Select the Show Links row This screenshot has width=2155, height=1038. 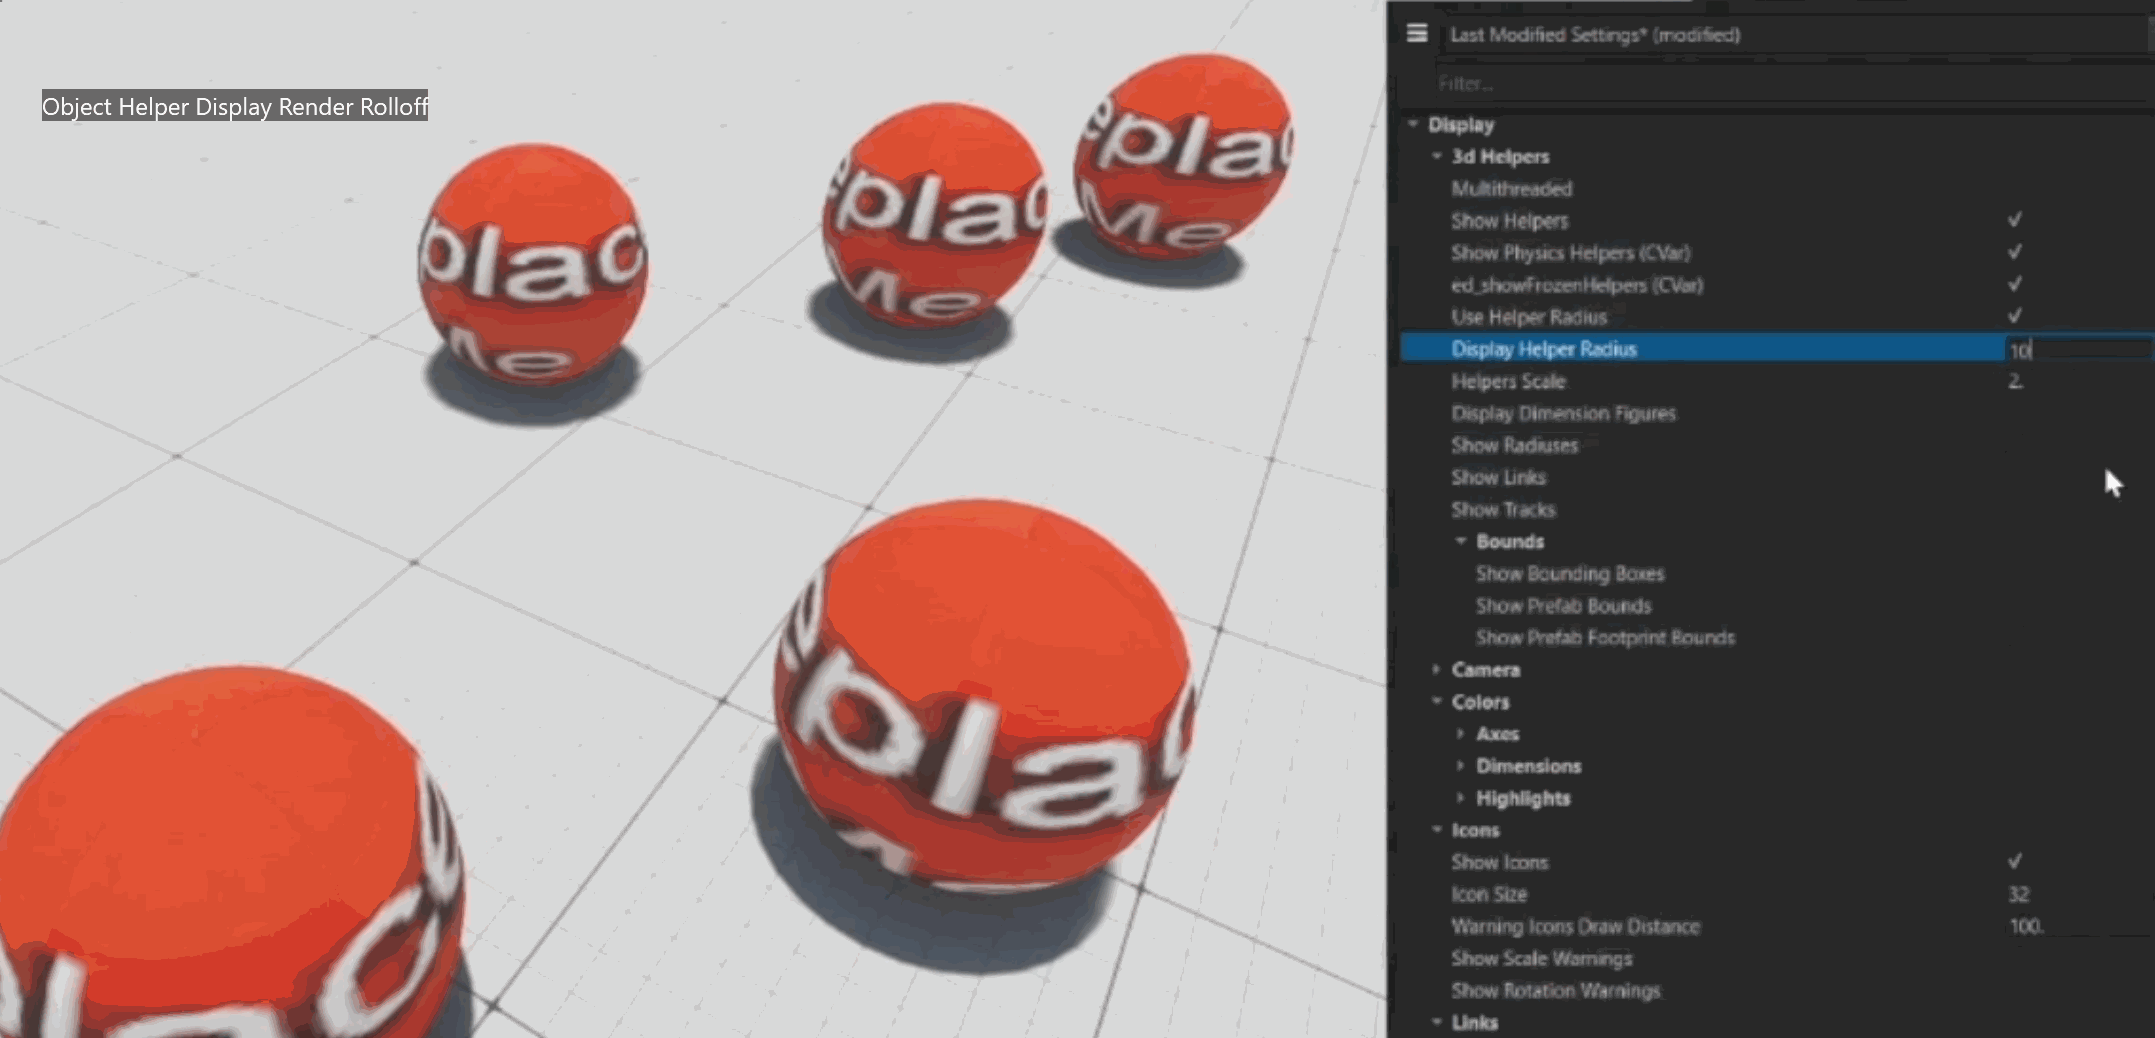tap(1775, 477)
